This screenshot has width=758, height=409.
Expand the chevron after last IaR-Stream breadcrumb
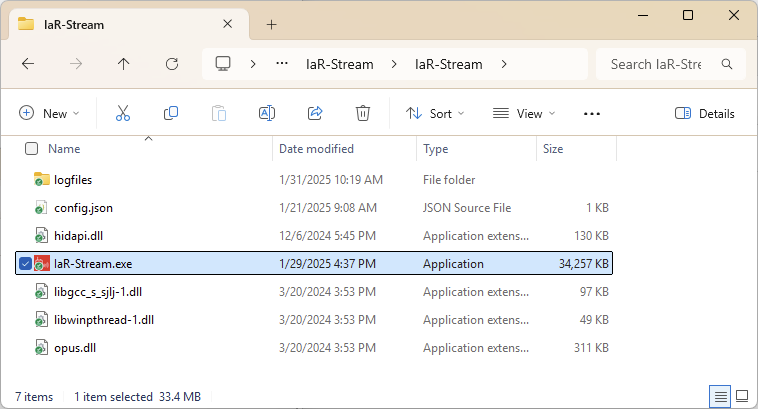504,64
